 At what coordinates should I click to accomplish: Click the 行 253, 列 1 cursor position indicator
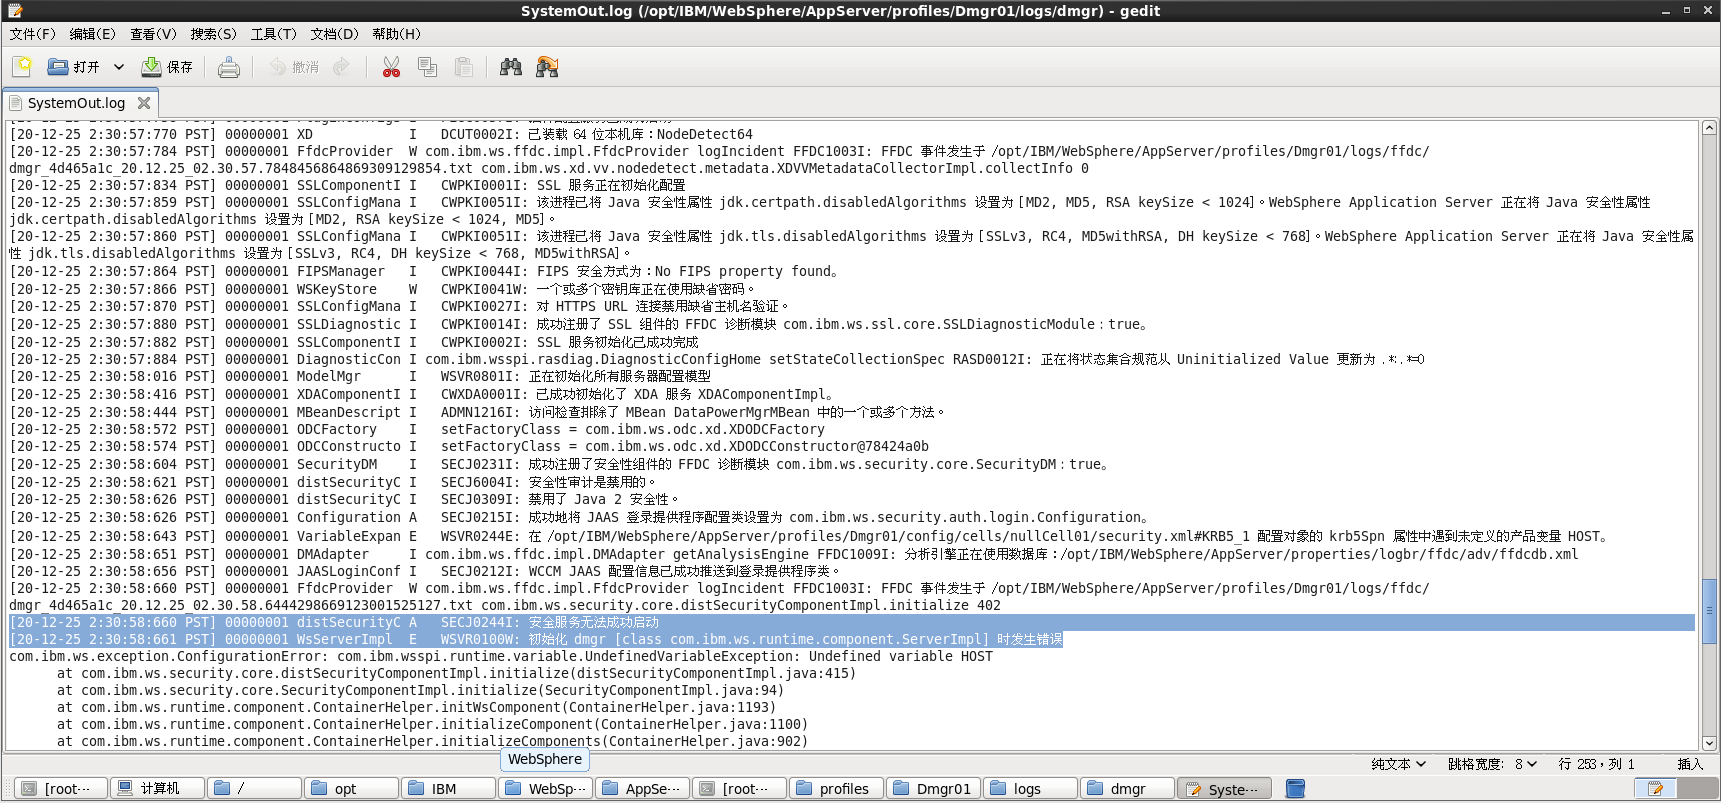click(1596, 764)
